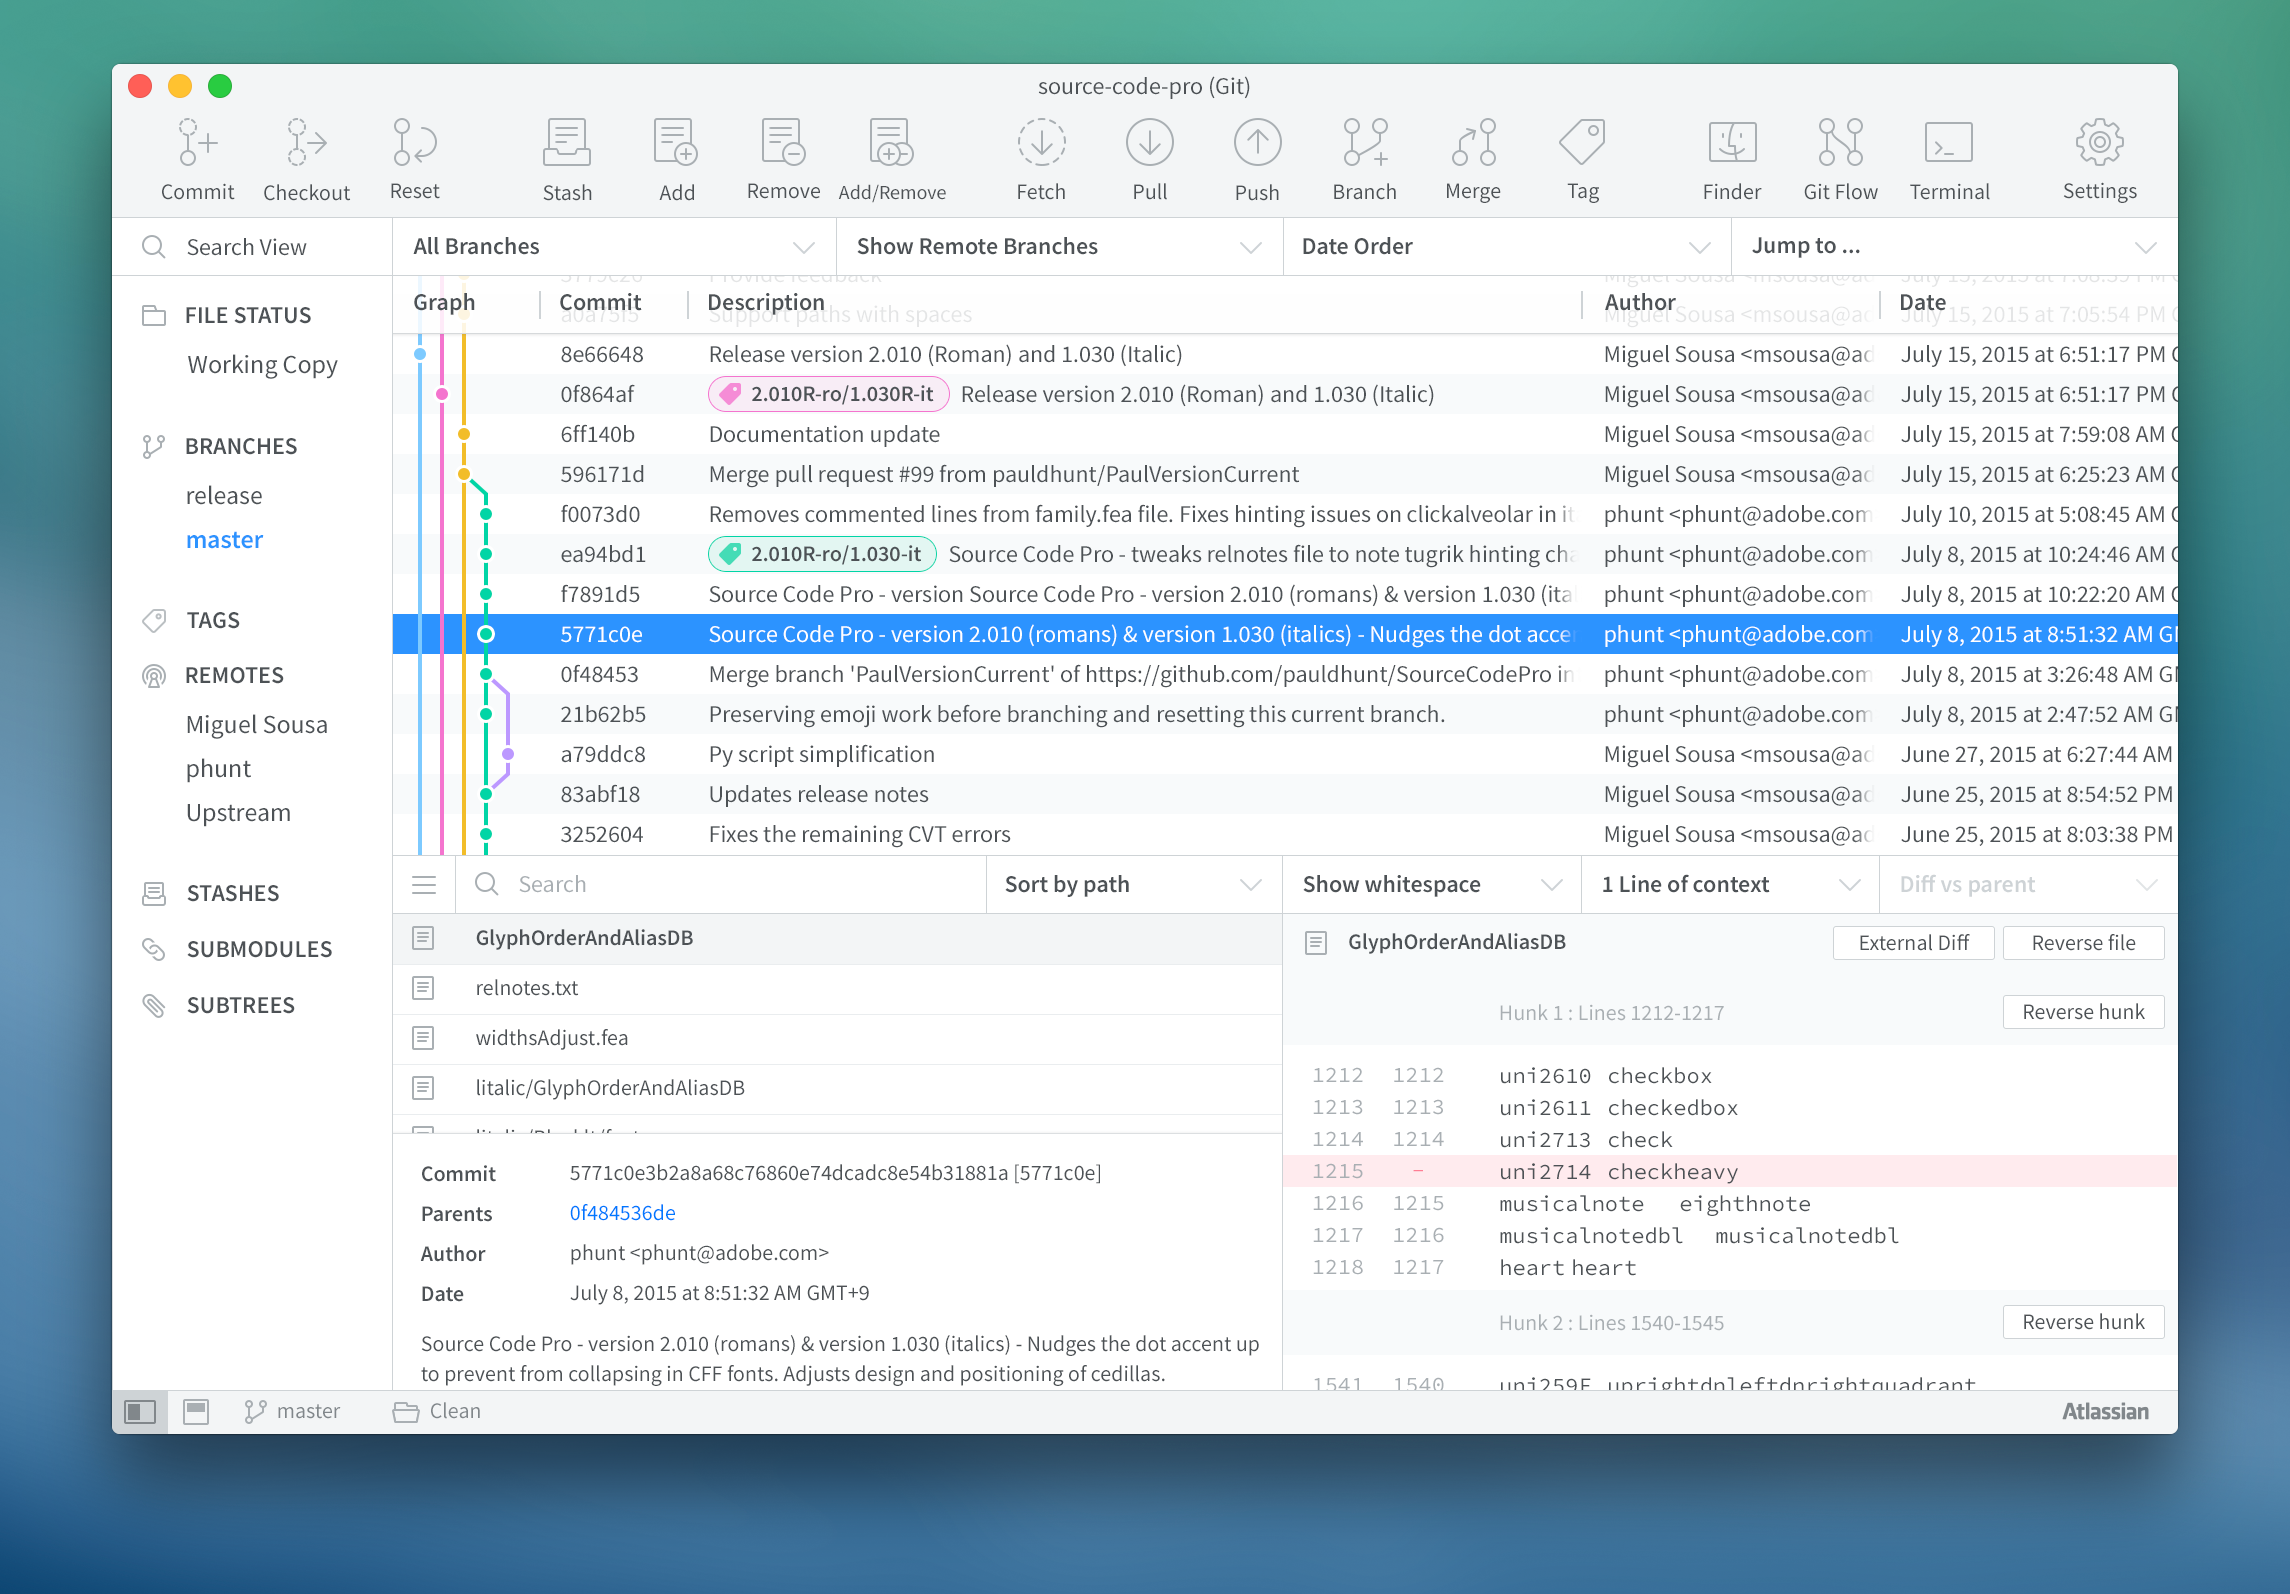Viewport: 2290px width, 1594px height.
Task: Click the Add file icon
Action: (676, 142)
